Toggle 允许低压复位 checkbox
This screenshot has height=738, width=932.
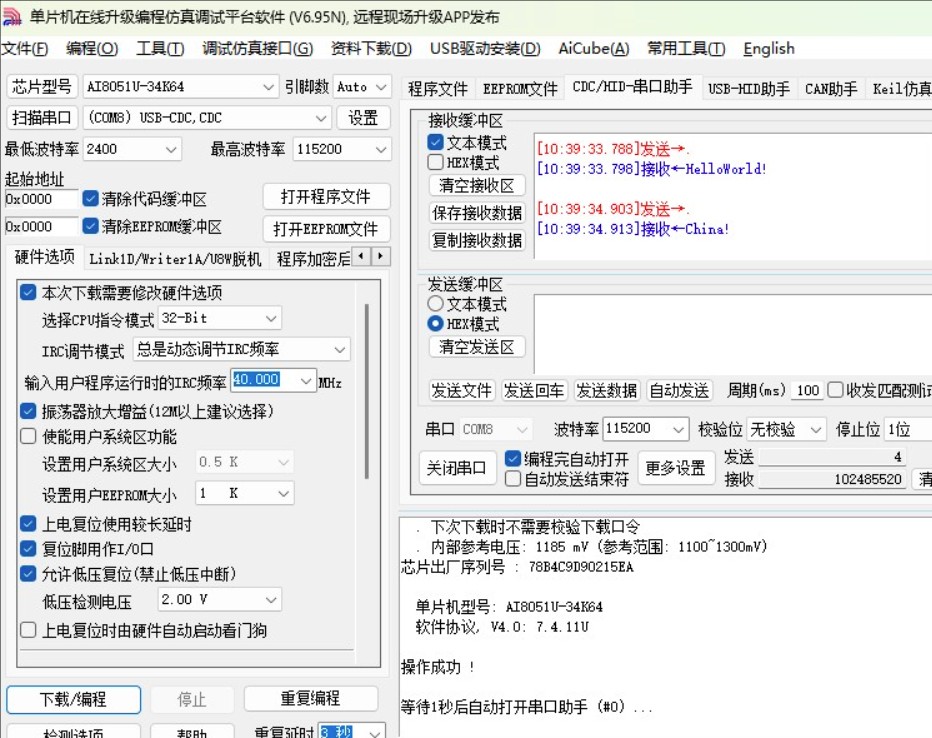point(28,573)
